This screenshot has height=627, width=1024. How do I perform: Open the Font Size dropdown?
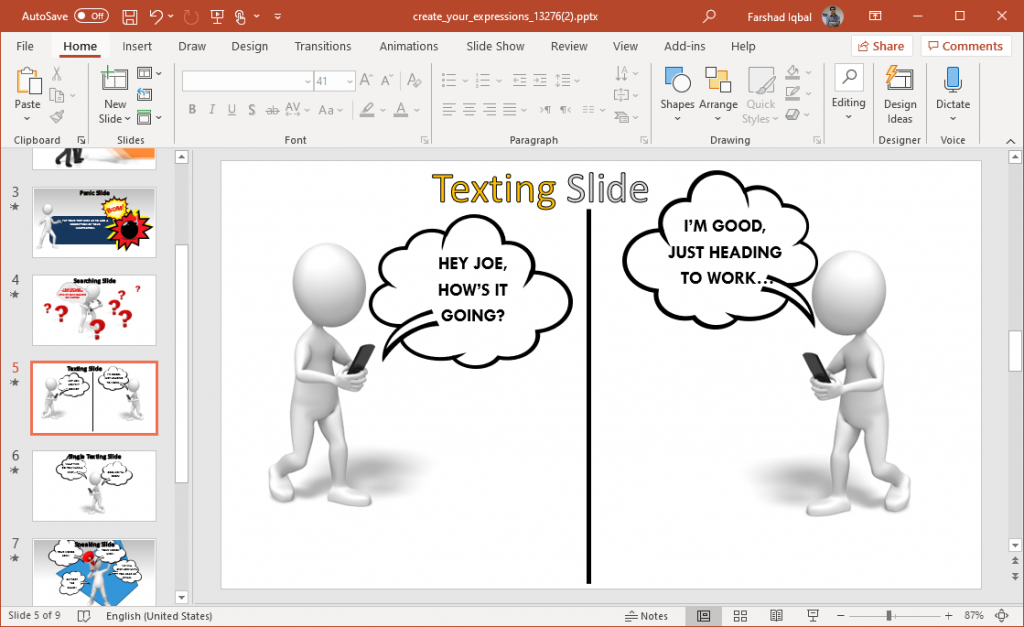pos(349,80)
